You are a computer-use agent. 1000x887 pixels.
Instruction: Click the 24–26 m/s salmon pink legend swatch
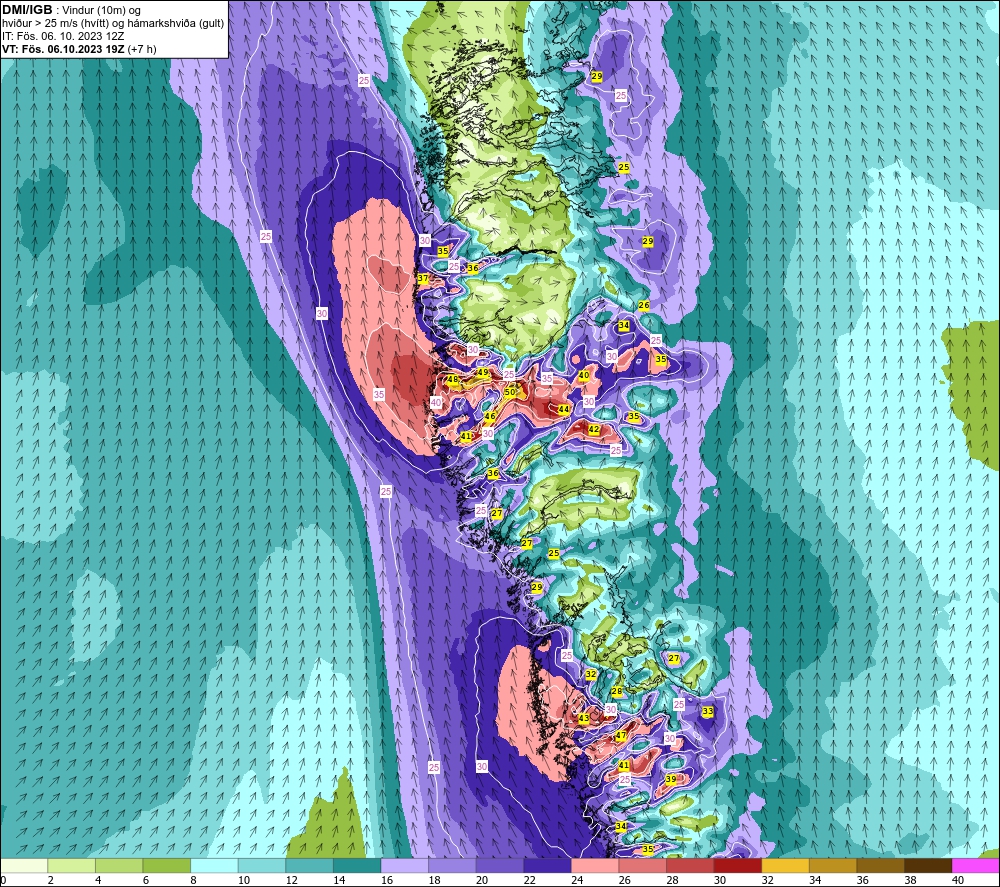pyautogui.click(x=595, y=865)
